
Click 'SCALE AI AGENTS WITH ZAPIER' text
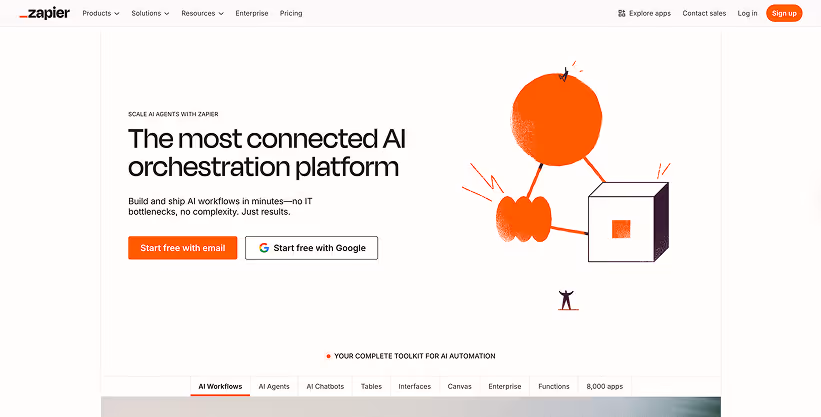173,114
